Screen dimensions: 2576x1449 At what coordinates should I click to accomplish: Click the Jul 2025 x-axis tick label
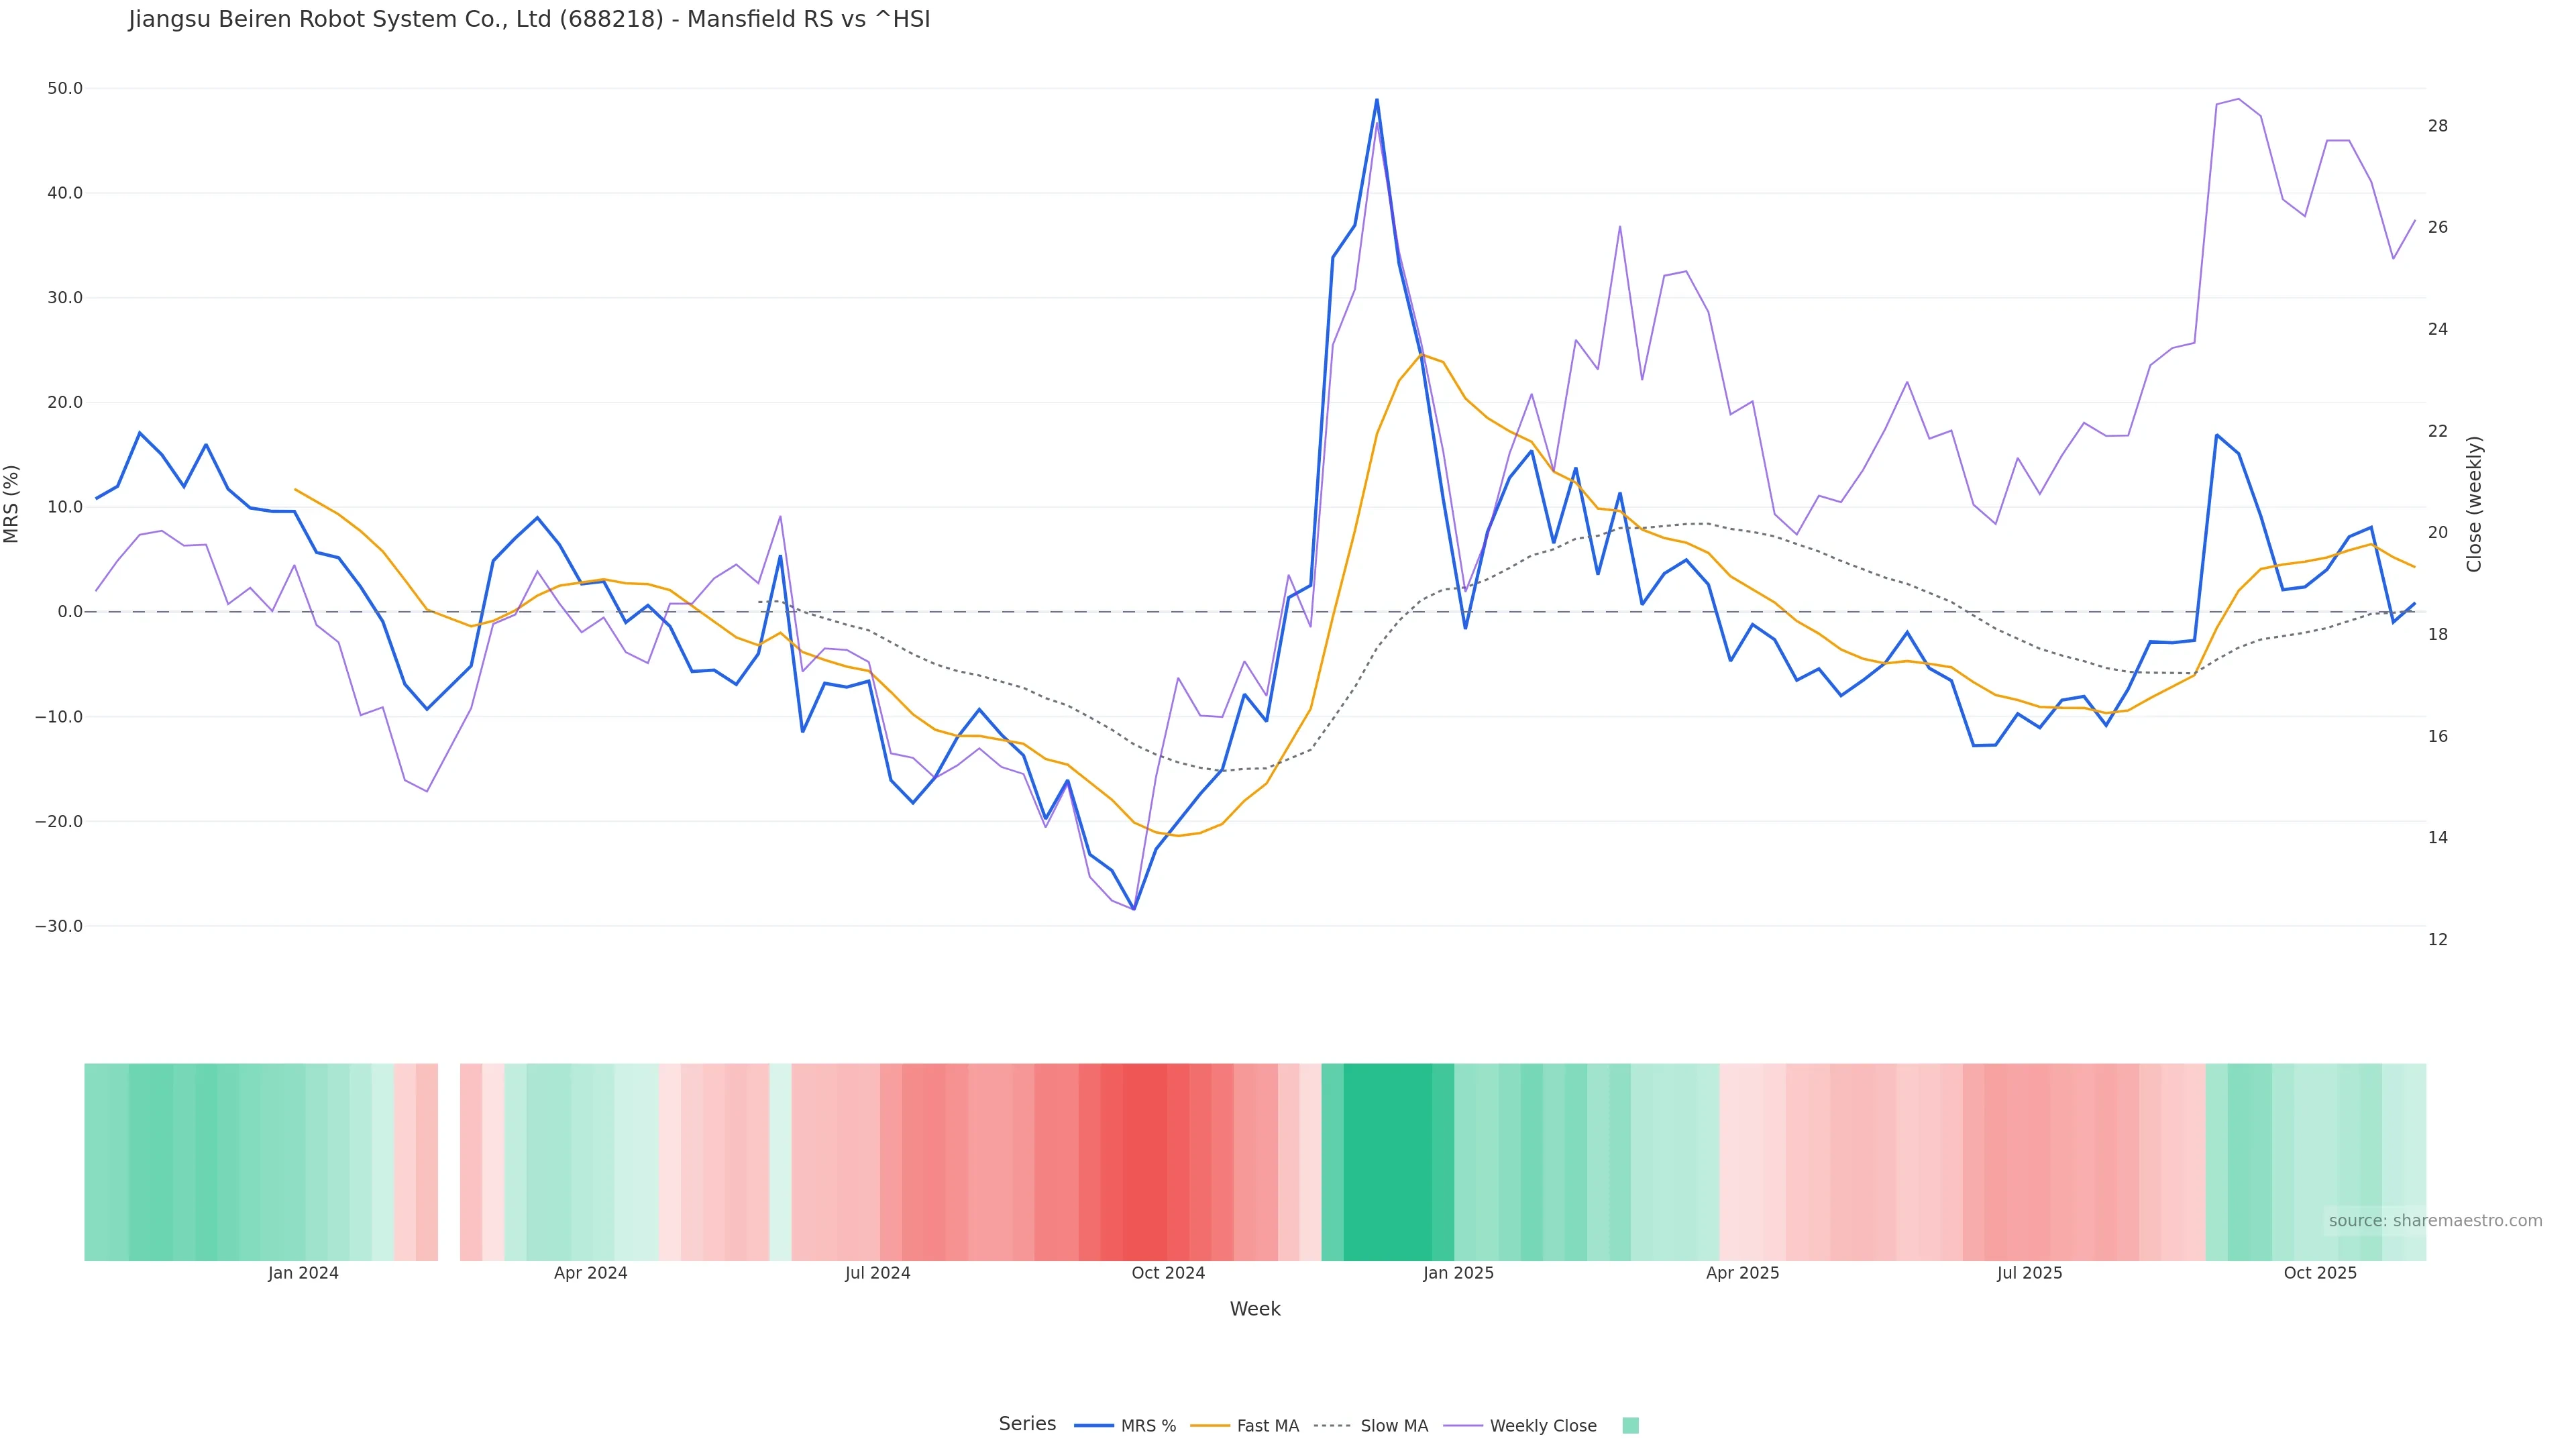(2029, 1273)
